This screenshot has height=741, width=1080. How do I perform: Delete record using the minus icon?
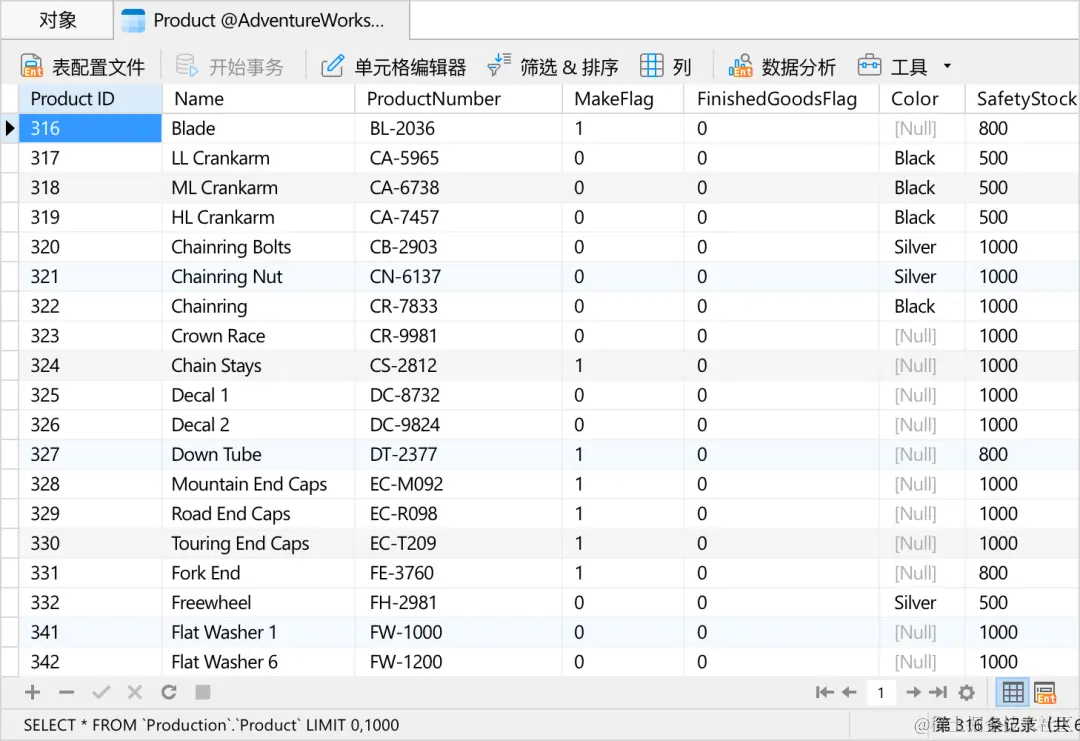(66, 692)
